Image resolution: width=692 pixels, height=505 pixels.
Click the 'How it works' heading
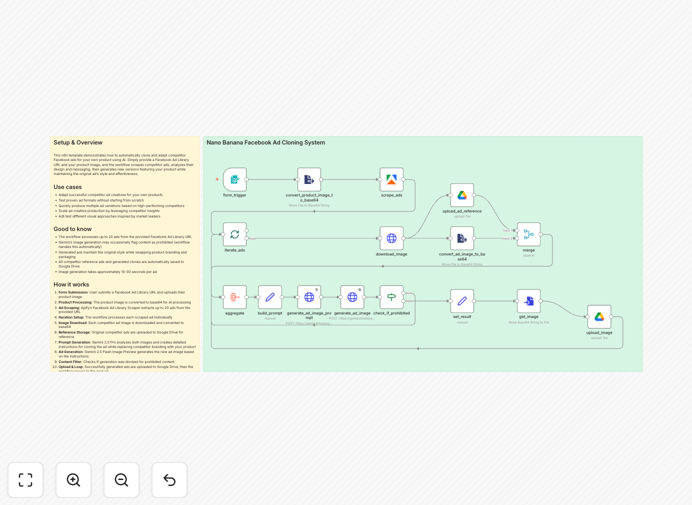click(71, 285)
